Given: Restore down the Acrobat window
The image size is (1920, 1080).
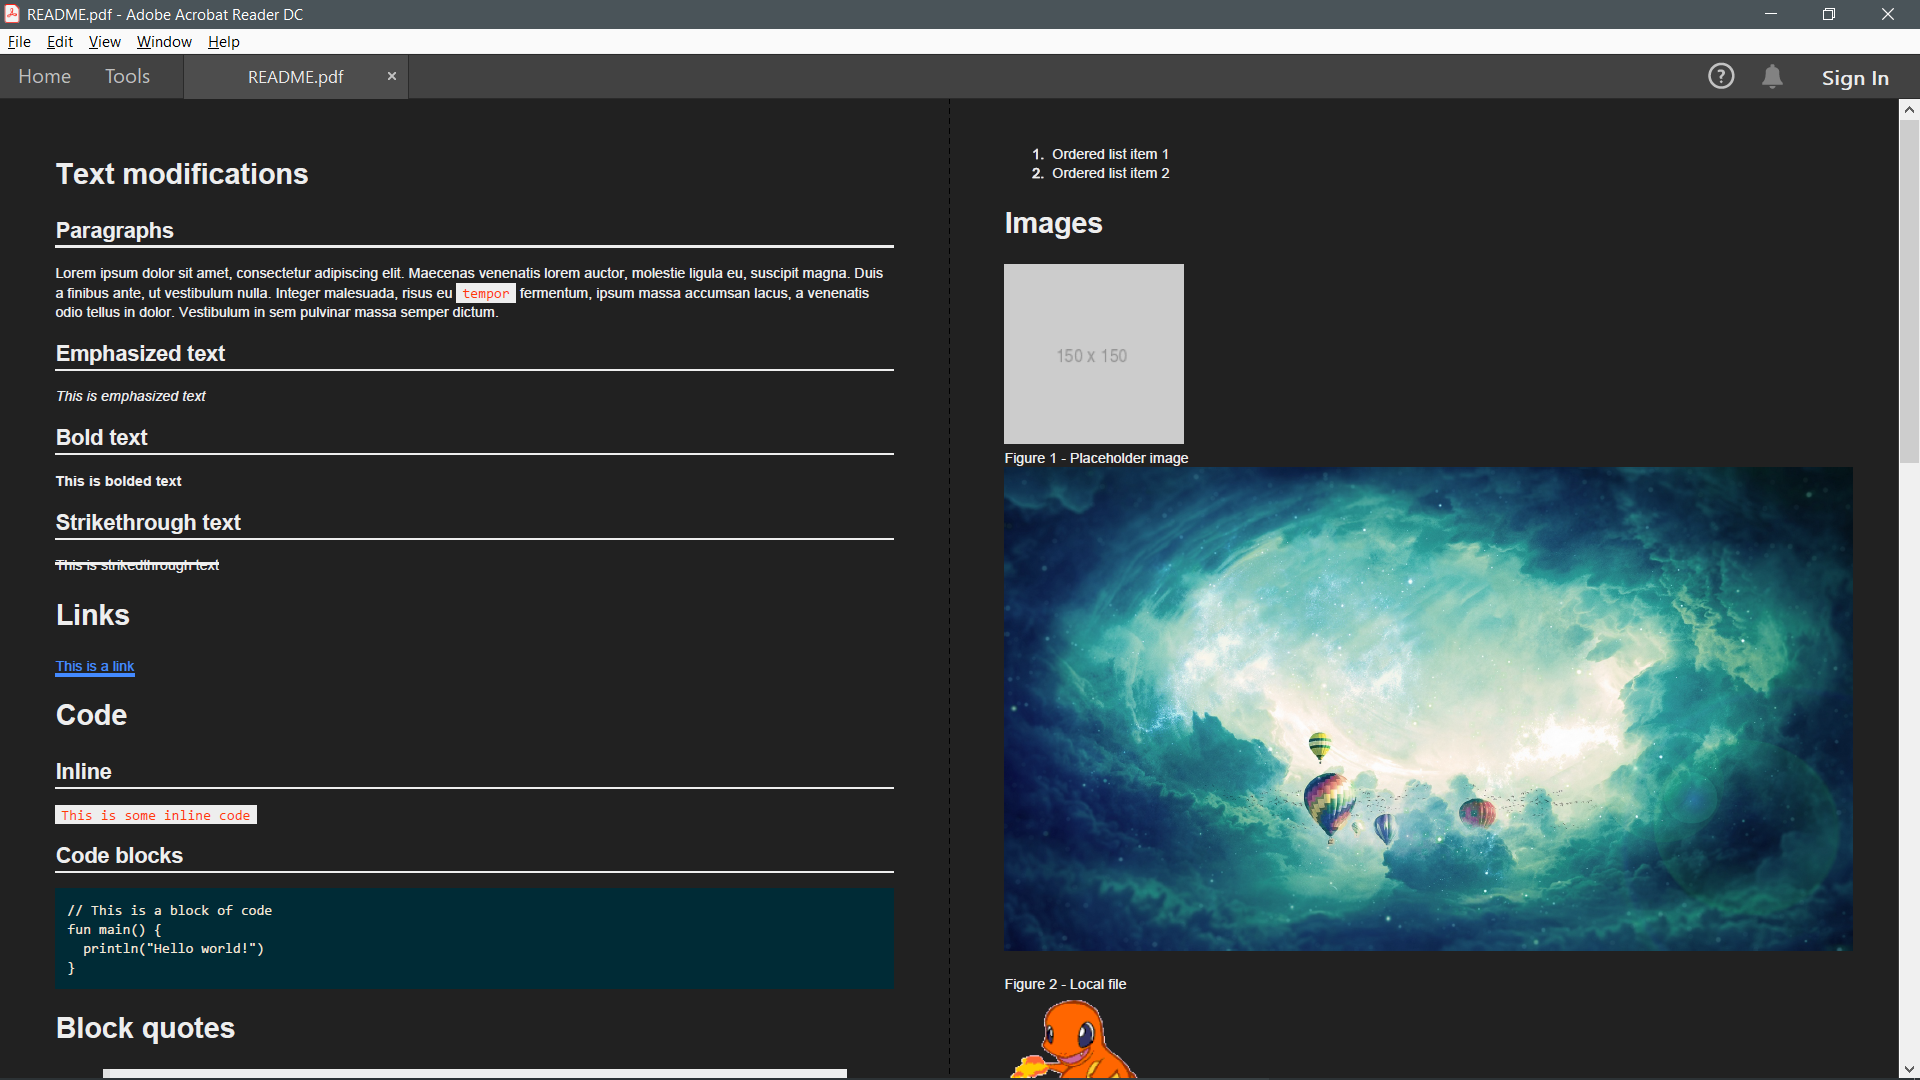Looking at the screenshot, I should pyautogui.click(x=1828, y=14).
